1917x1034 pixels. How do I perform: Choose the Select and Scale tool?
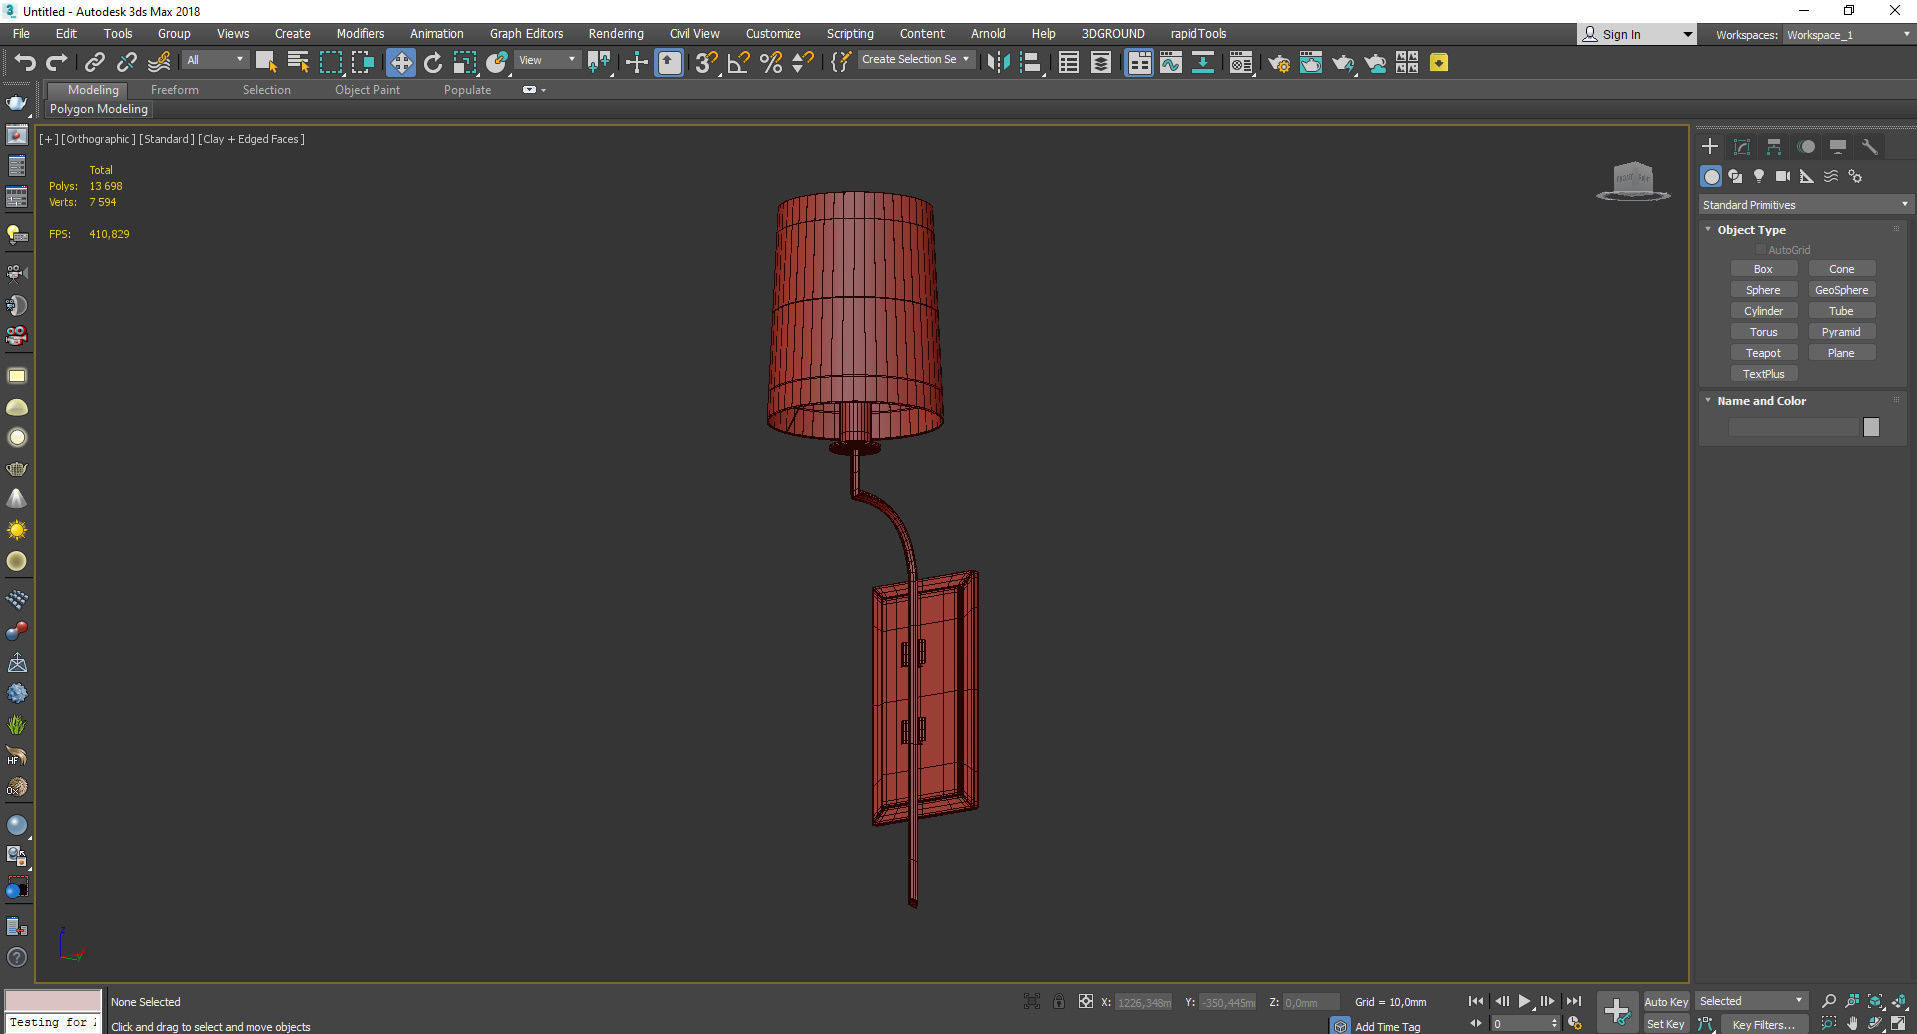[465, 63]
